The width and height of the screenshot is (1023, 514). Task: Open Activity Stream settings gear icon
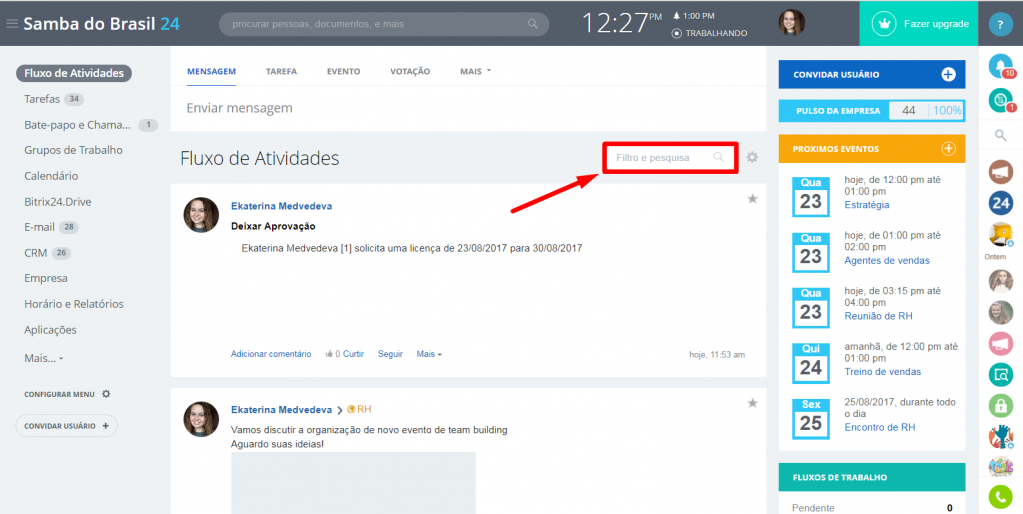pos(752,157)
